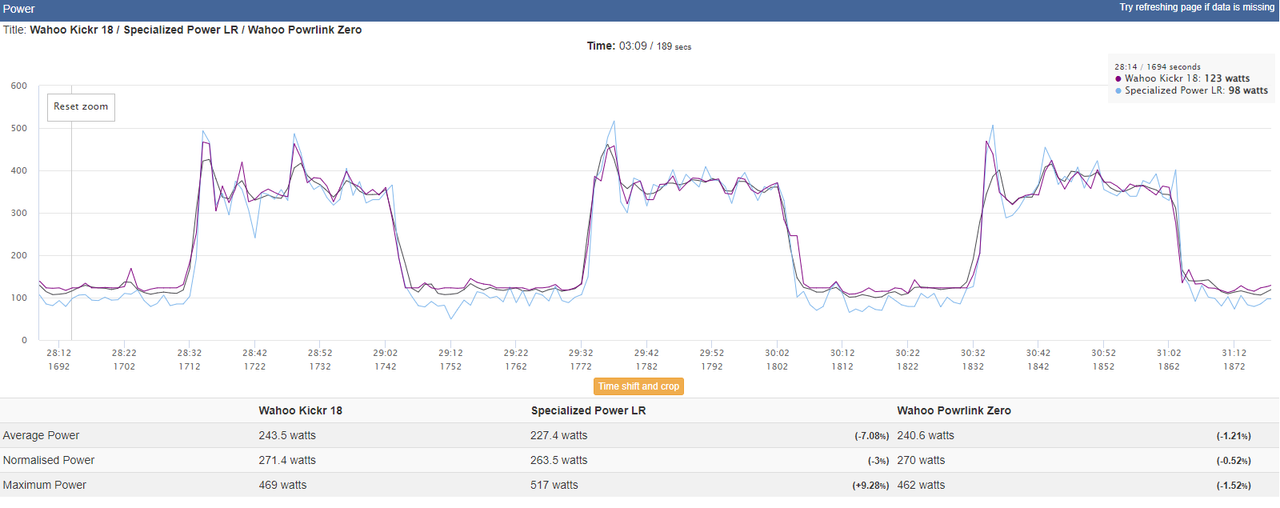1280x508 pixels.
Task: Click the 31:12 x-axis time label
Action: [x=1234, y=353]
